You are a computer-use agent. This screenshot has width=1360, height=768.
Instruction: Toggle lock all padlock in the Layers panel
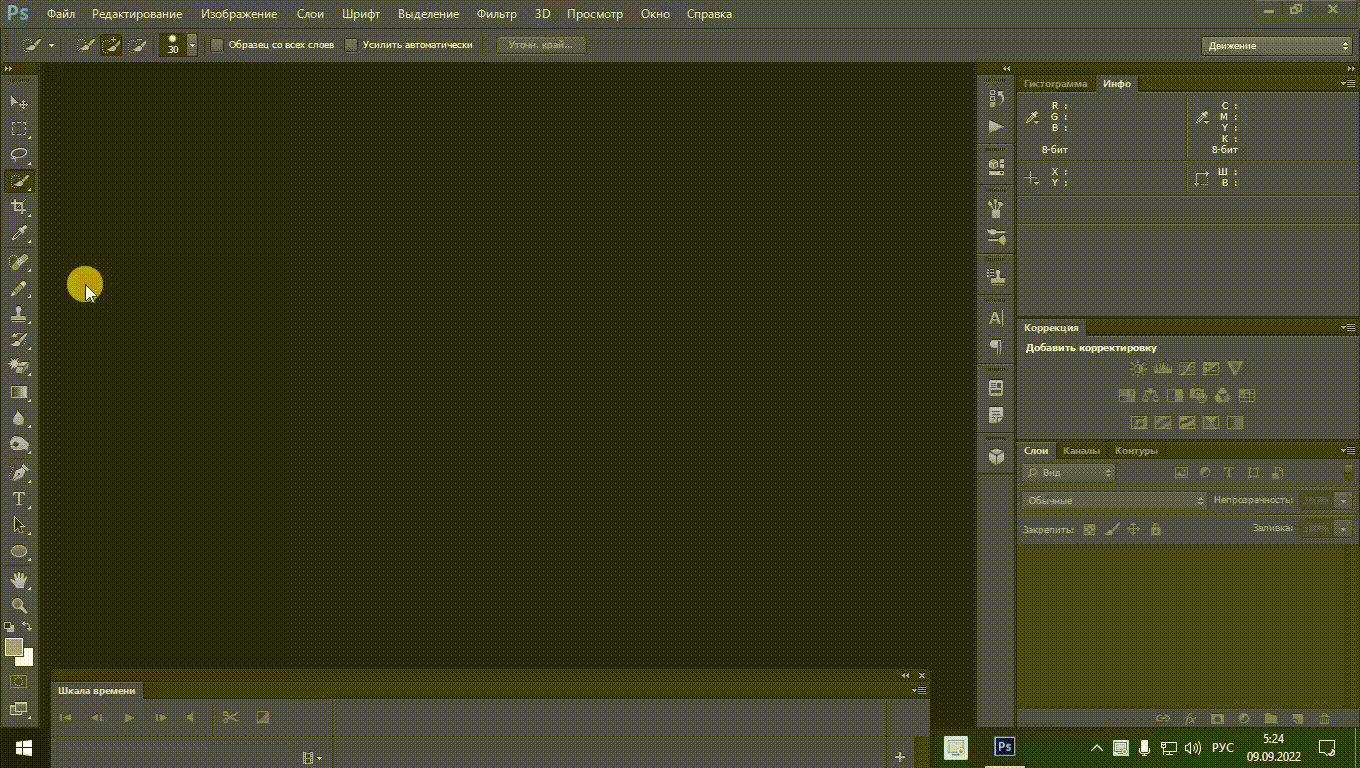[1156, 529]
